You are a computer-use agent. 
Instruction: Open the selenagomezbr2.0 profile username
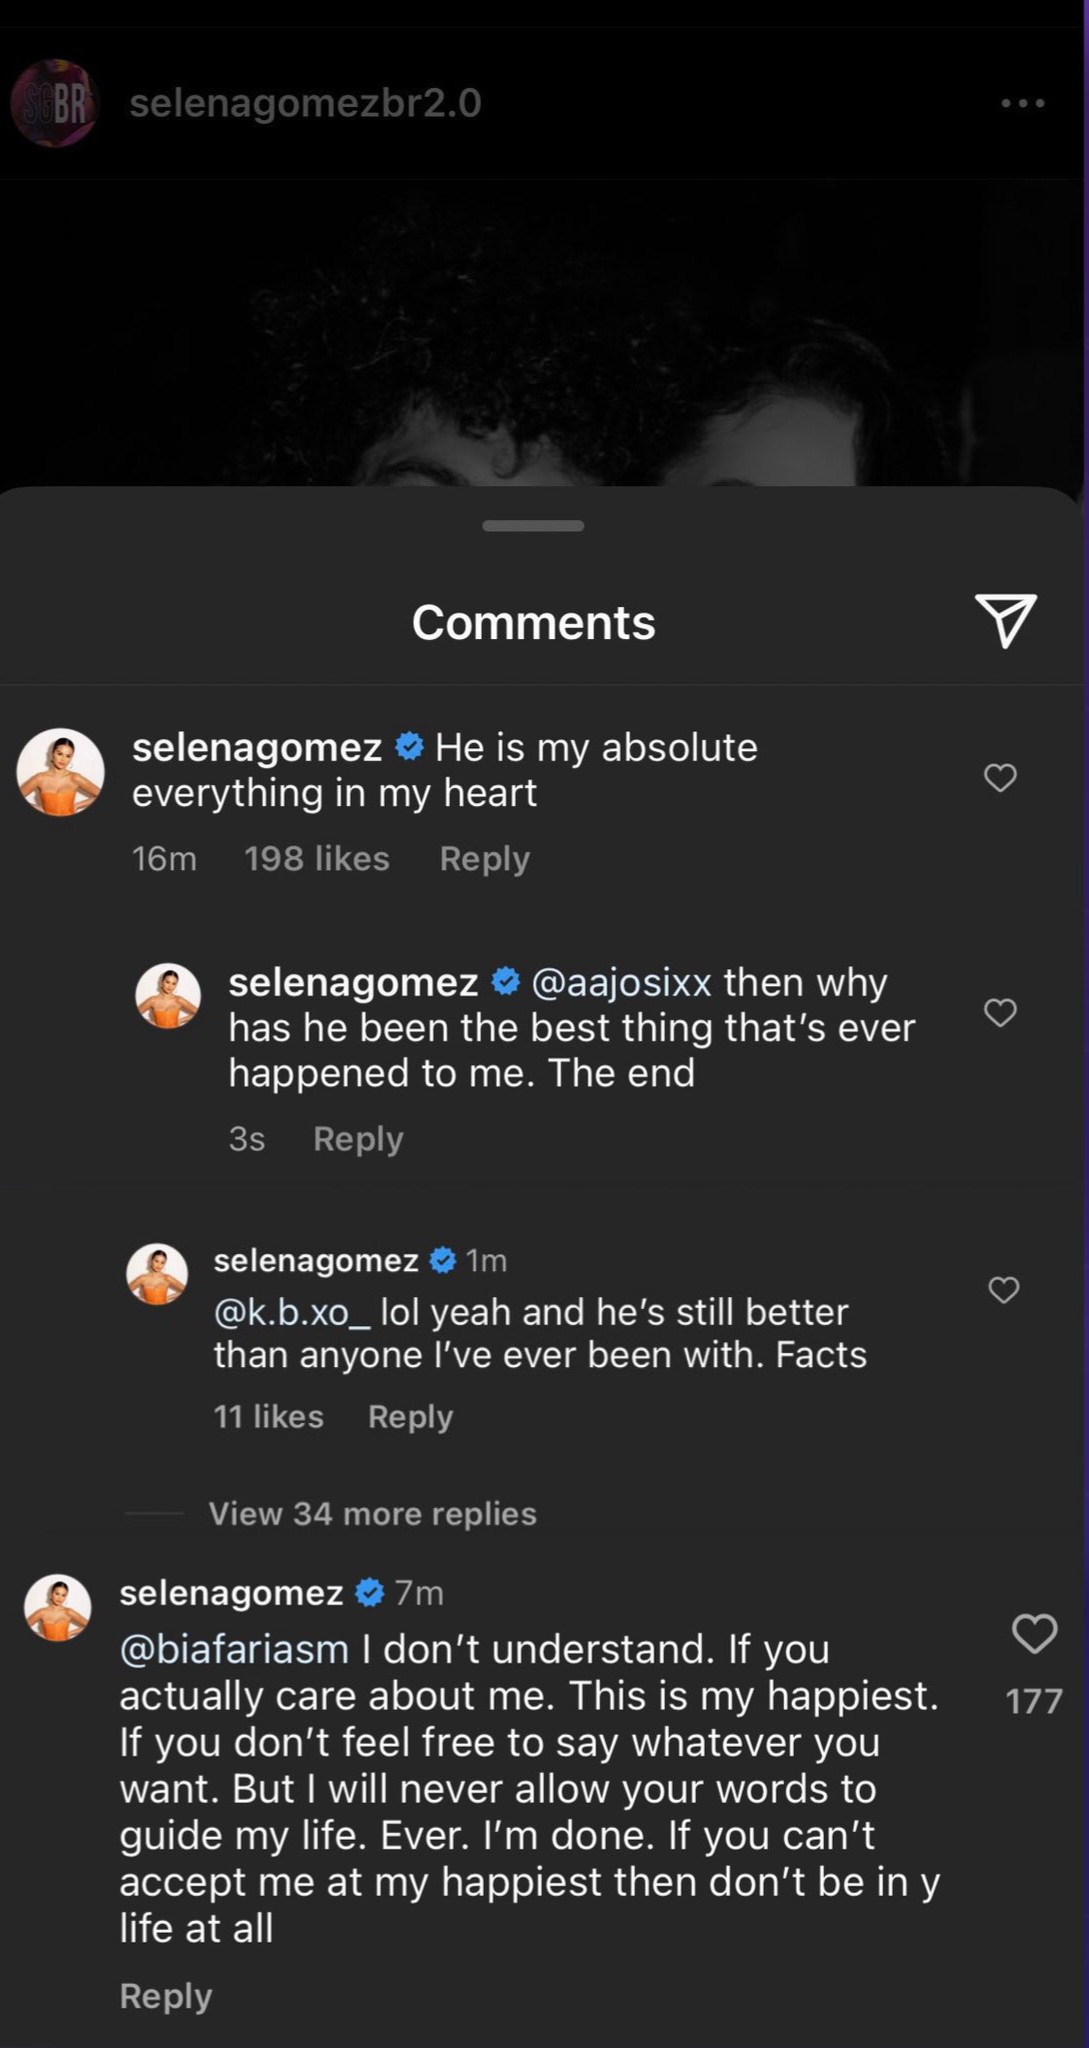coord(305,103)
